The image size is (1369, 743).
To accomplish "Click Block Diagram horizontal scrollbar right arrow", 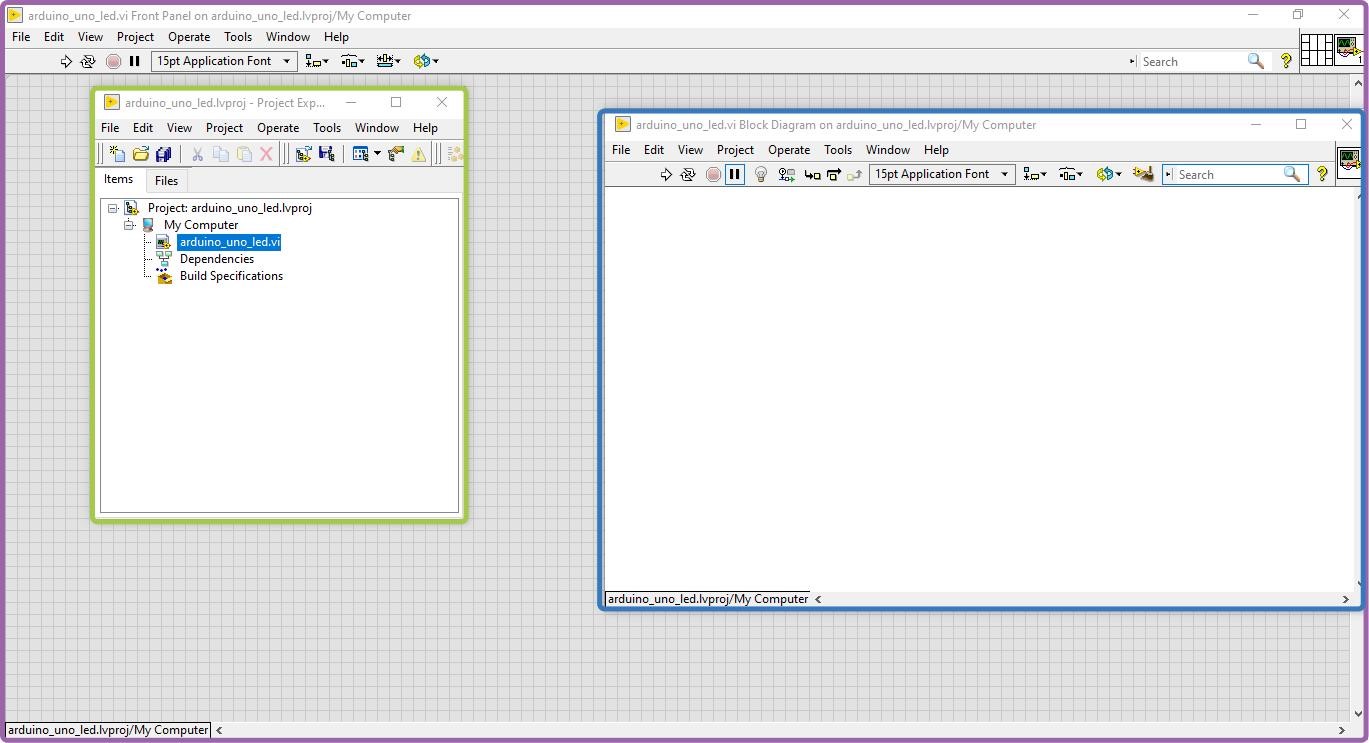I will point(1345,599).
